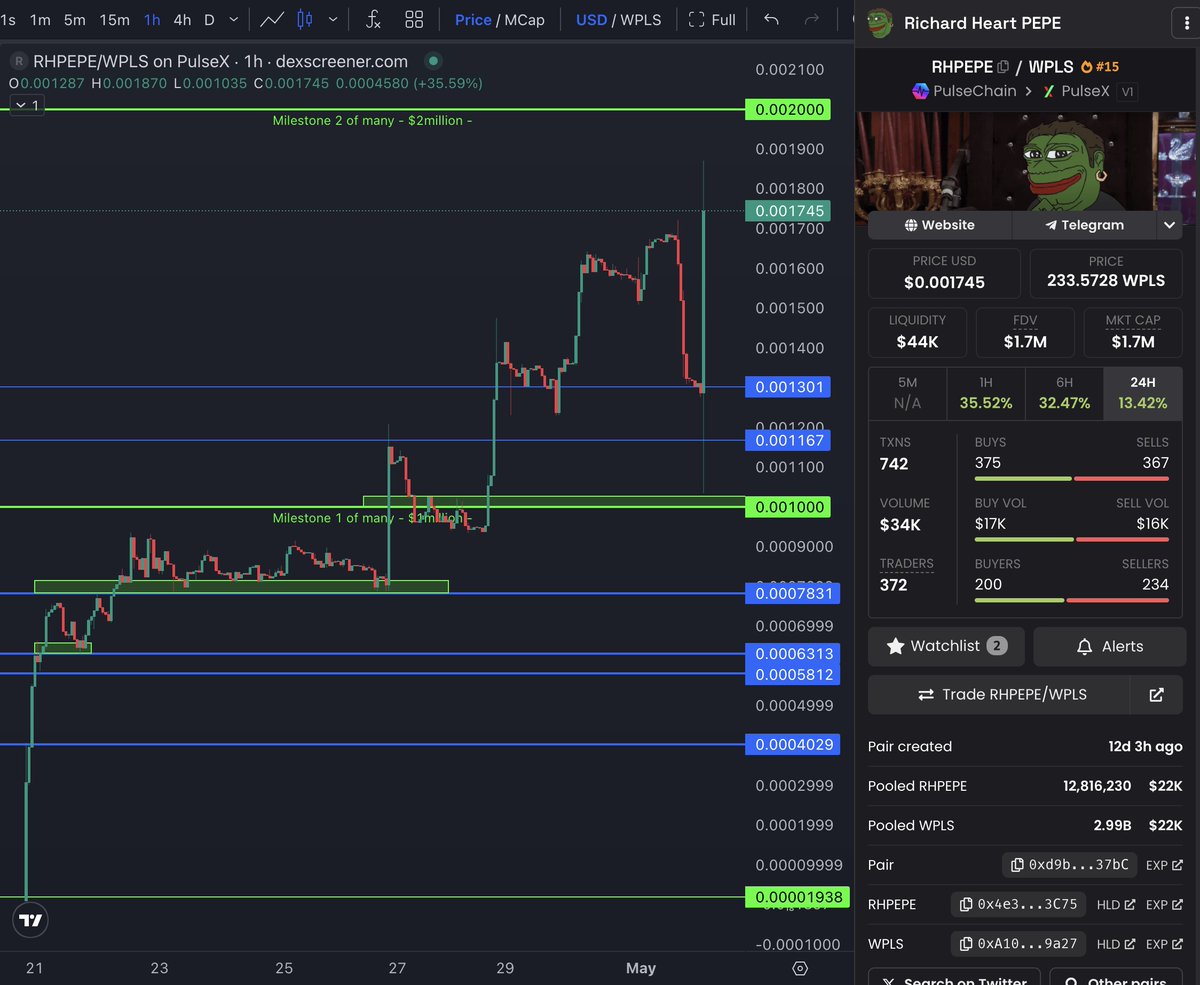The image size is (1200, 985).
Task: Click the Watchlist star button
Action: point(946,646)
